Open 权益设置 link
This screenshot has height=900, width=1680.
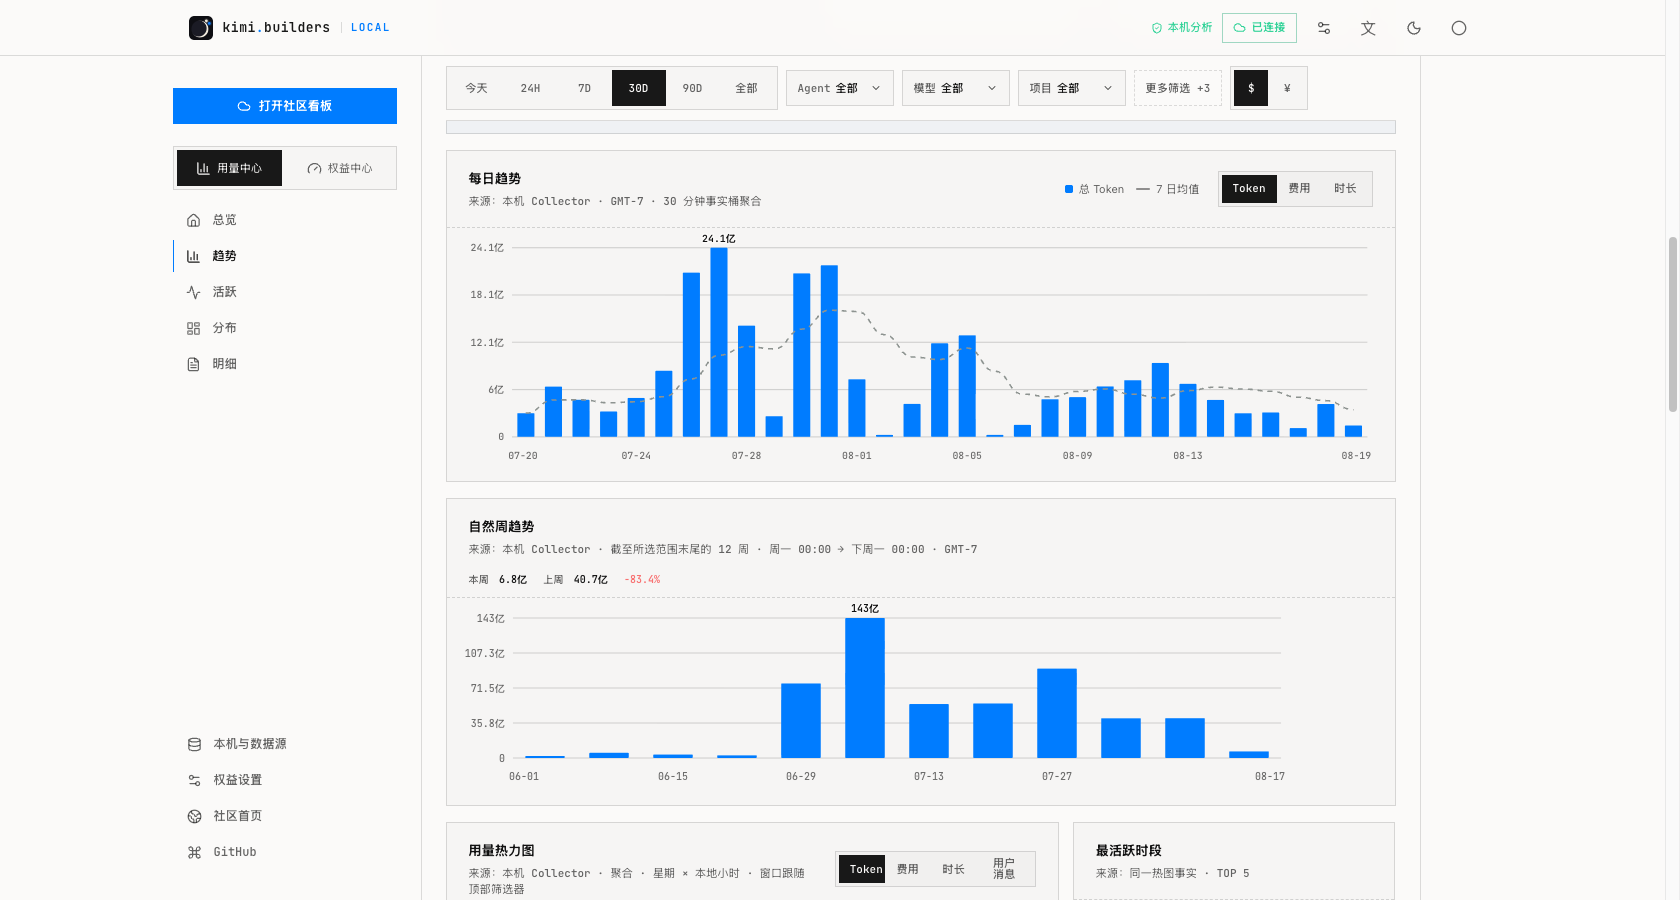[x=285, y=780]
